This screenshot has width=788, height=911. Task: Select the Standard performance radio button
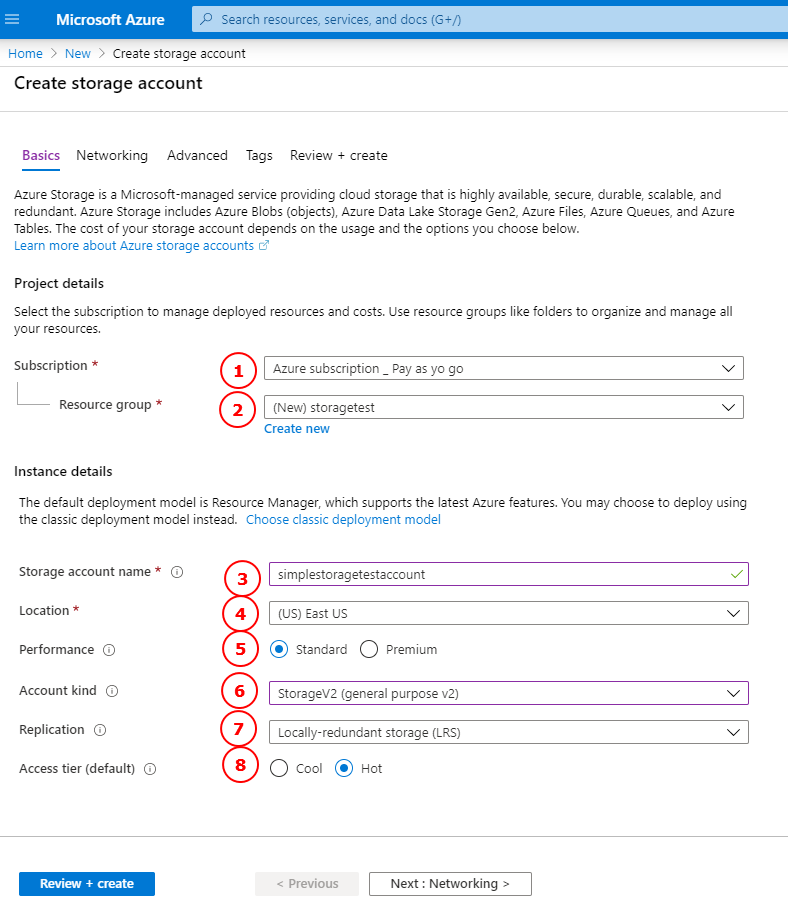point(279,650)
